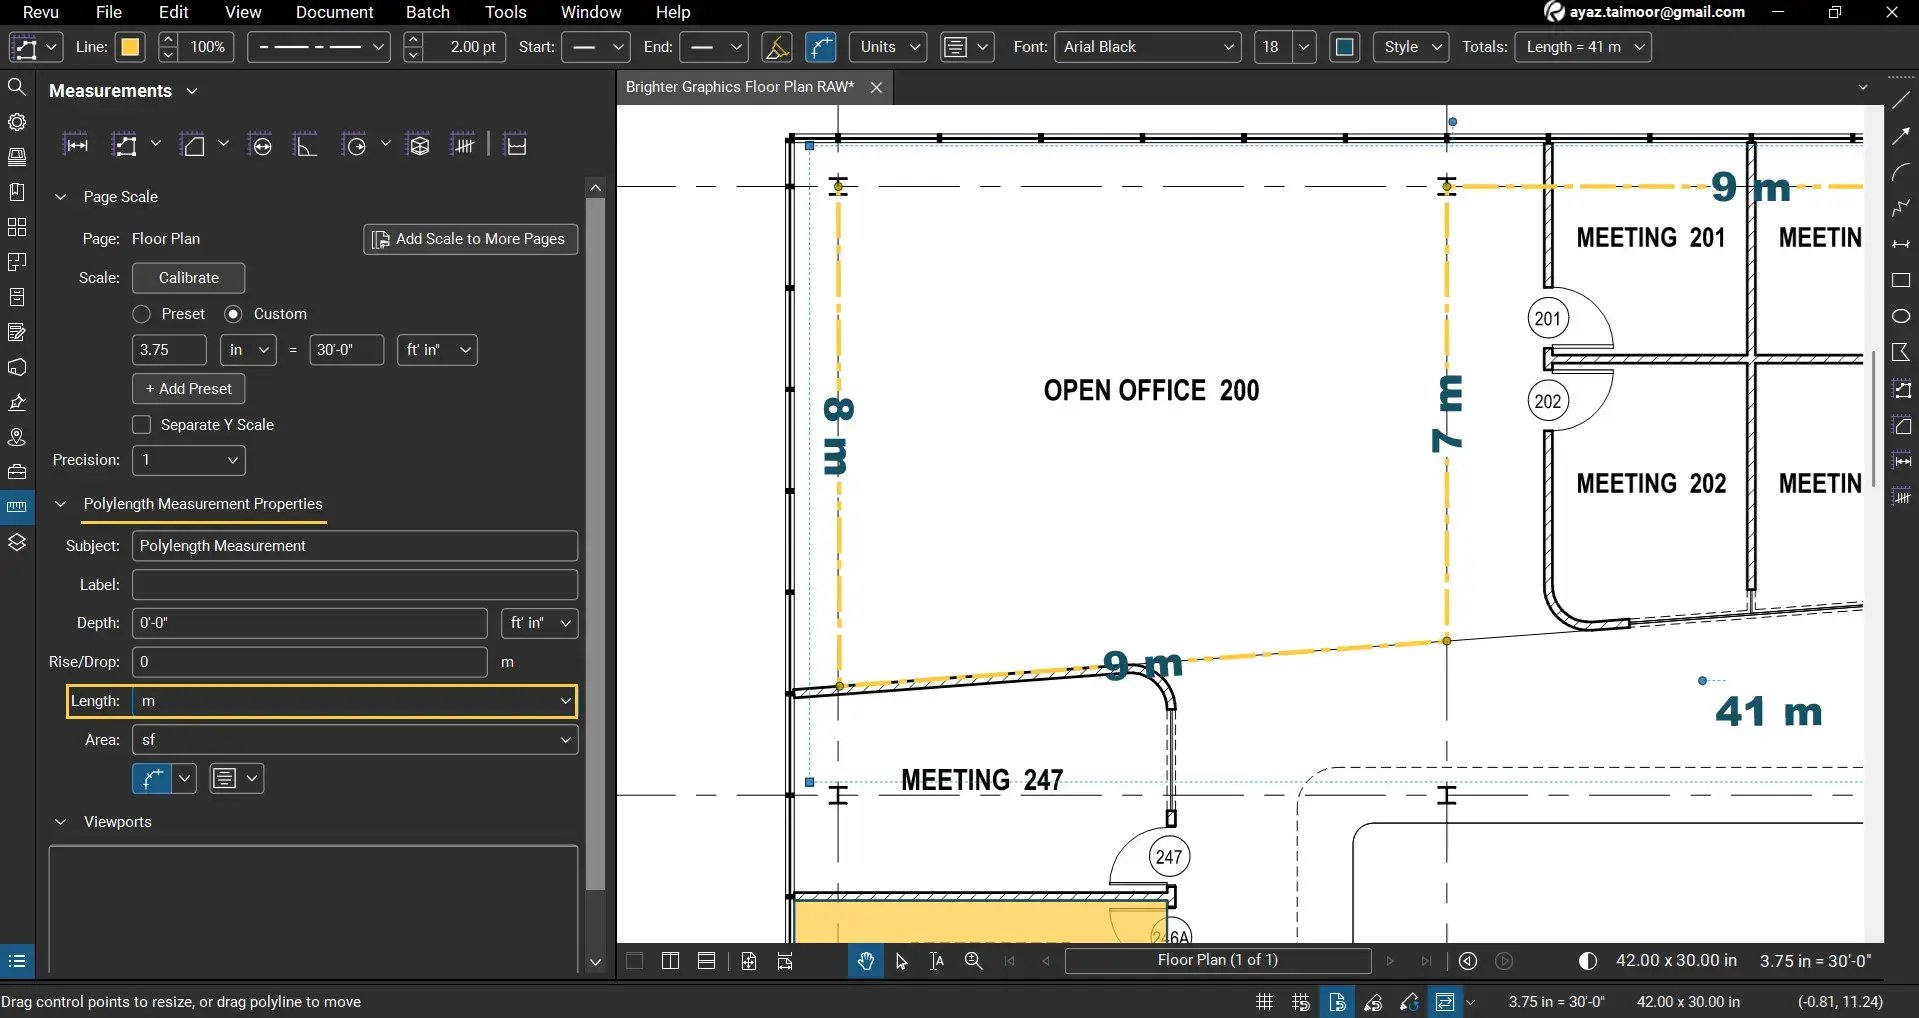Select the Preset scale radio button
The height and width of the screenshot is (1018, 1919).
click(x=141, y=313)
